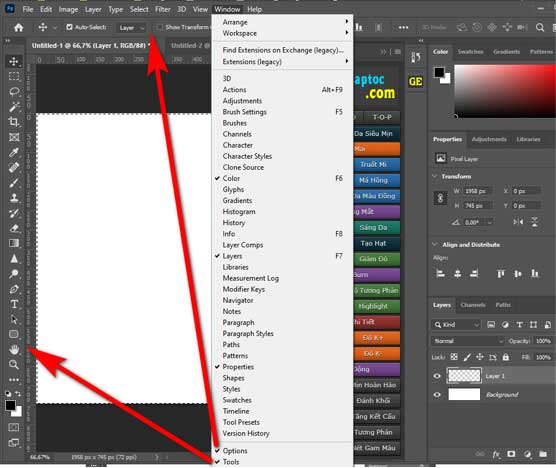
Task: Switch to the Channels tab in the Layers panel
Action: (473, 305)
